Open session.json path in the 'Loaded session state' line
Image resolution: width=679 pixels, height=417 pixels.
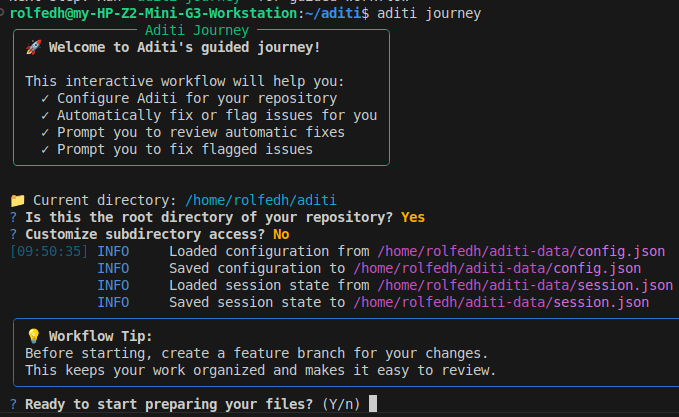click(x=525, y=285)
